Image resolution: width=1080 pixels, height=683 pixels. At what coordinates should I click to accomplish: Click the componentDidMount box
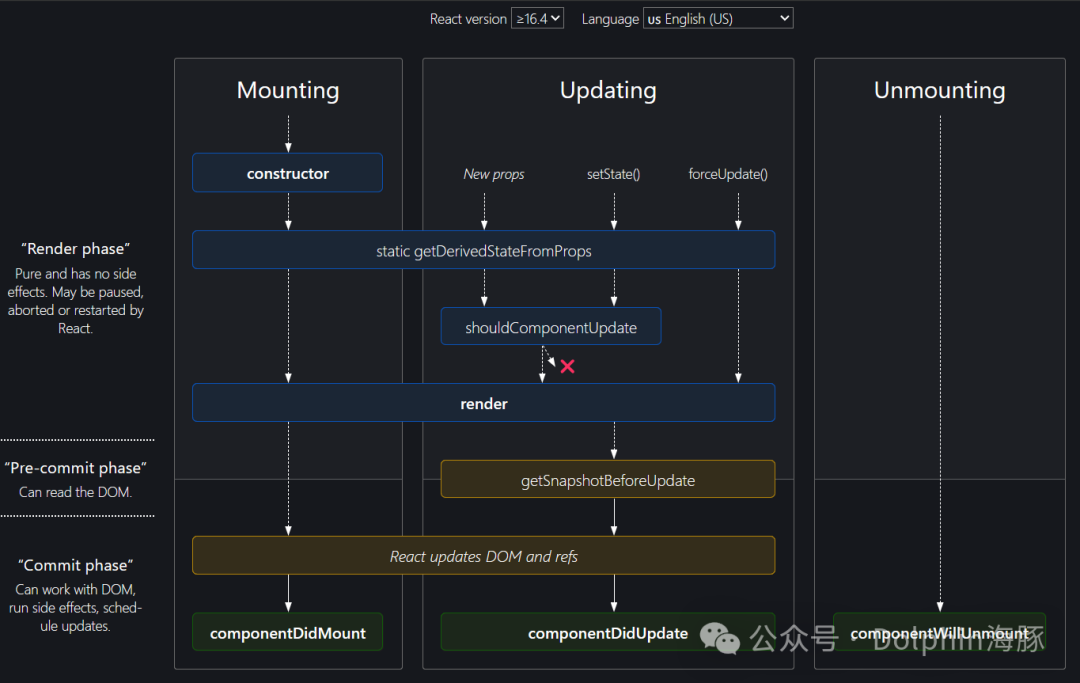point(287,632)
